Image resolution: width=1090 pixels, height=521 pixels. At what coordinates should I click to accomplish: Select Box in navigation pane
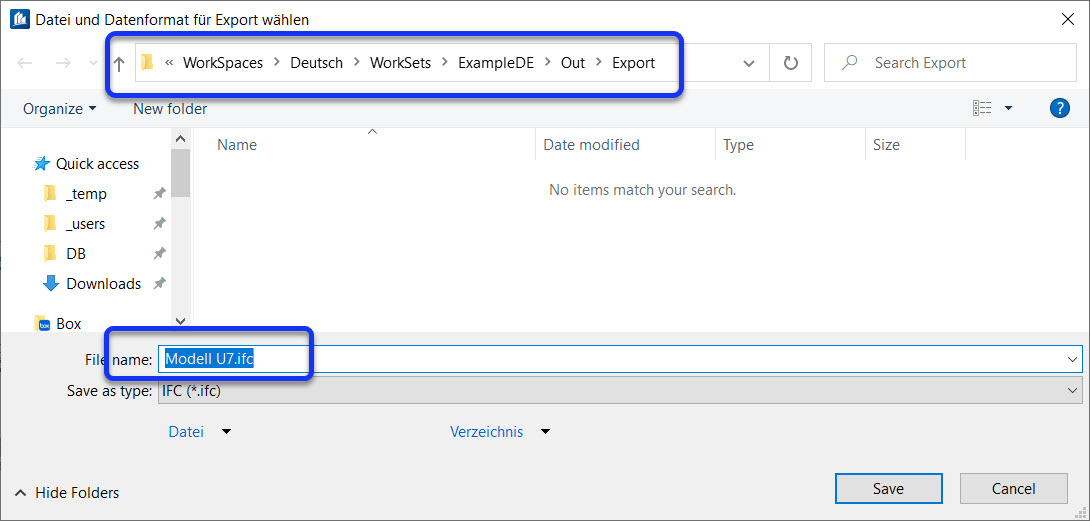(69, 324)
